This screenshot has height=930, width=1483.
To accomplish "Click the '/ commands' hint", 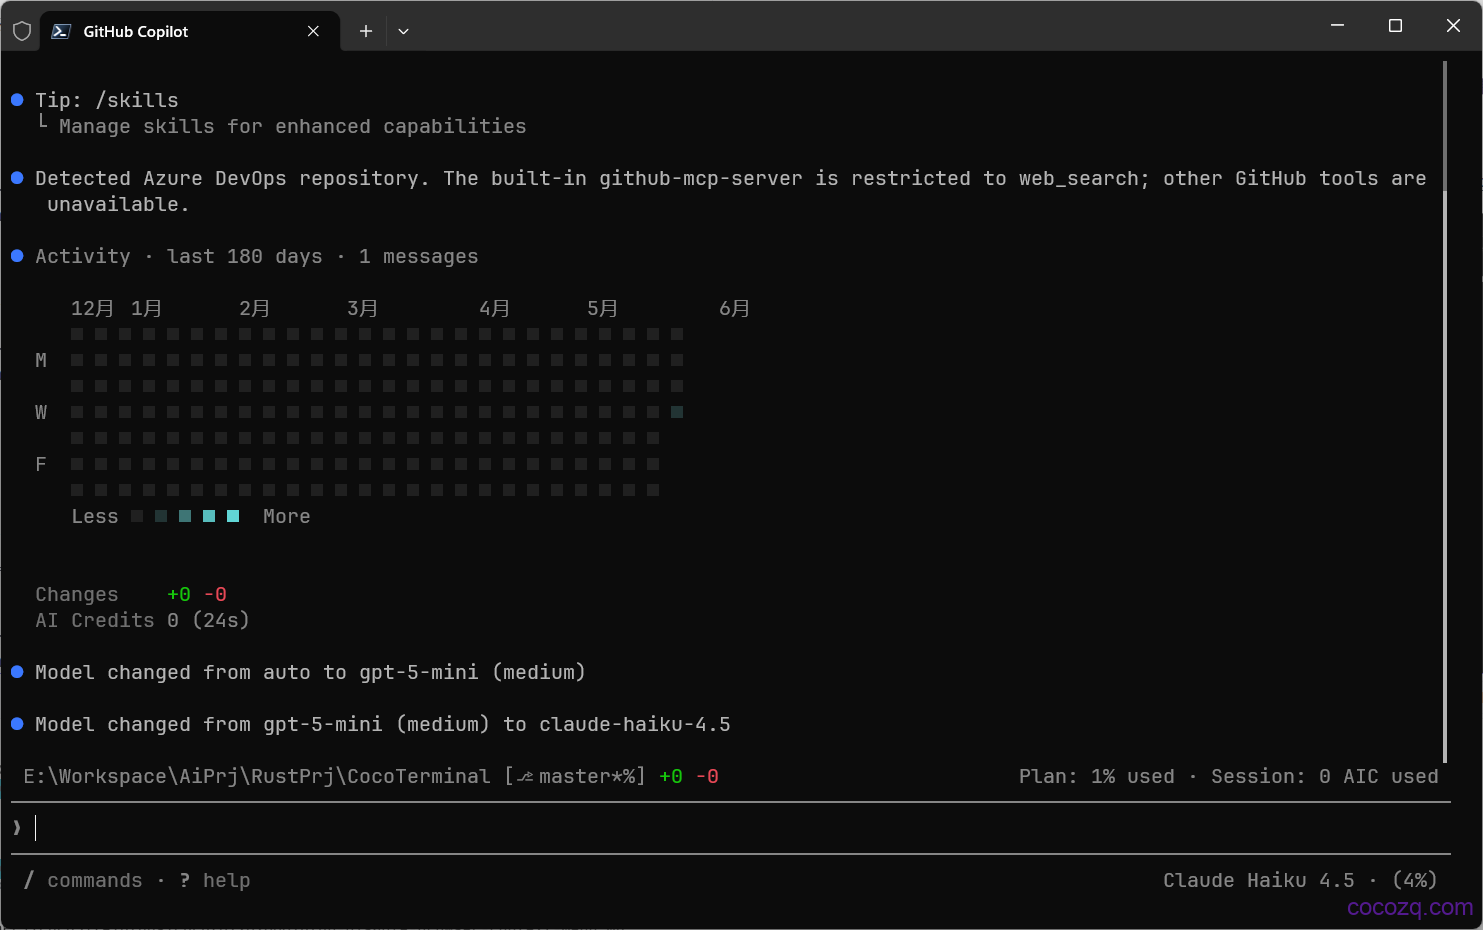I will pos(83,880).
